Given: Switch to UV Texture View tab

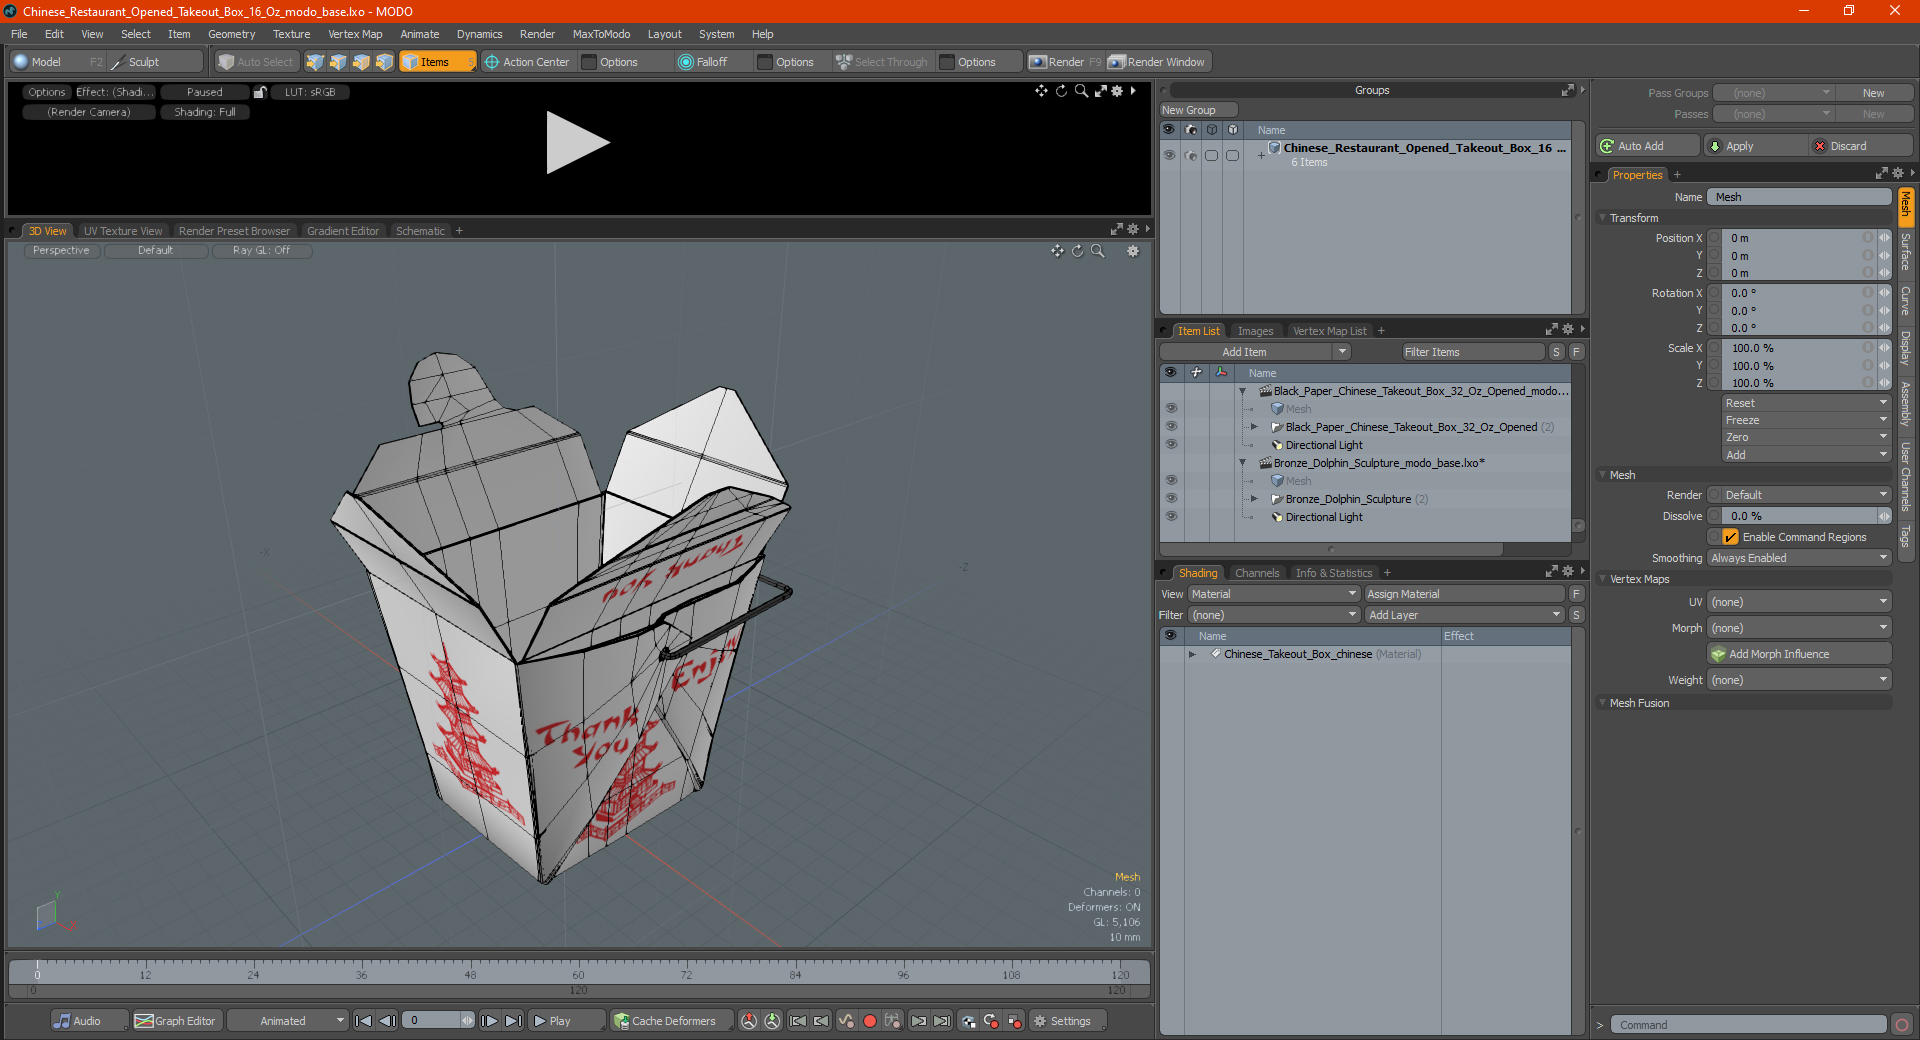Looking at the screenshot, I should click(123, 231).
